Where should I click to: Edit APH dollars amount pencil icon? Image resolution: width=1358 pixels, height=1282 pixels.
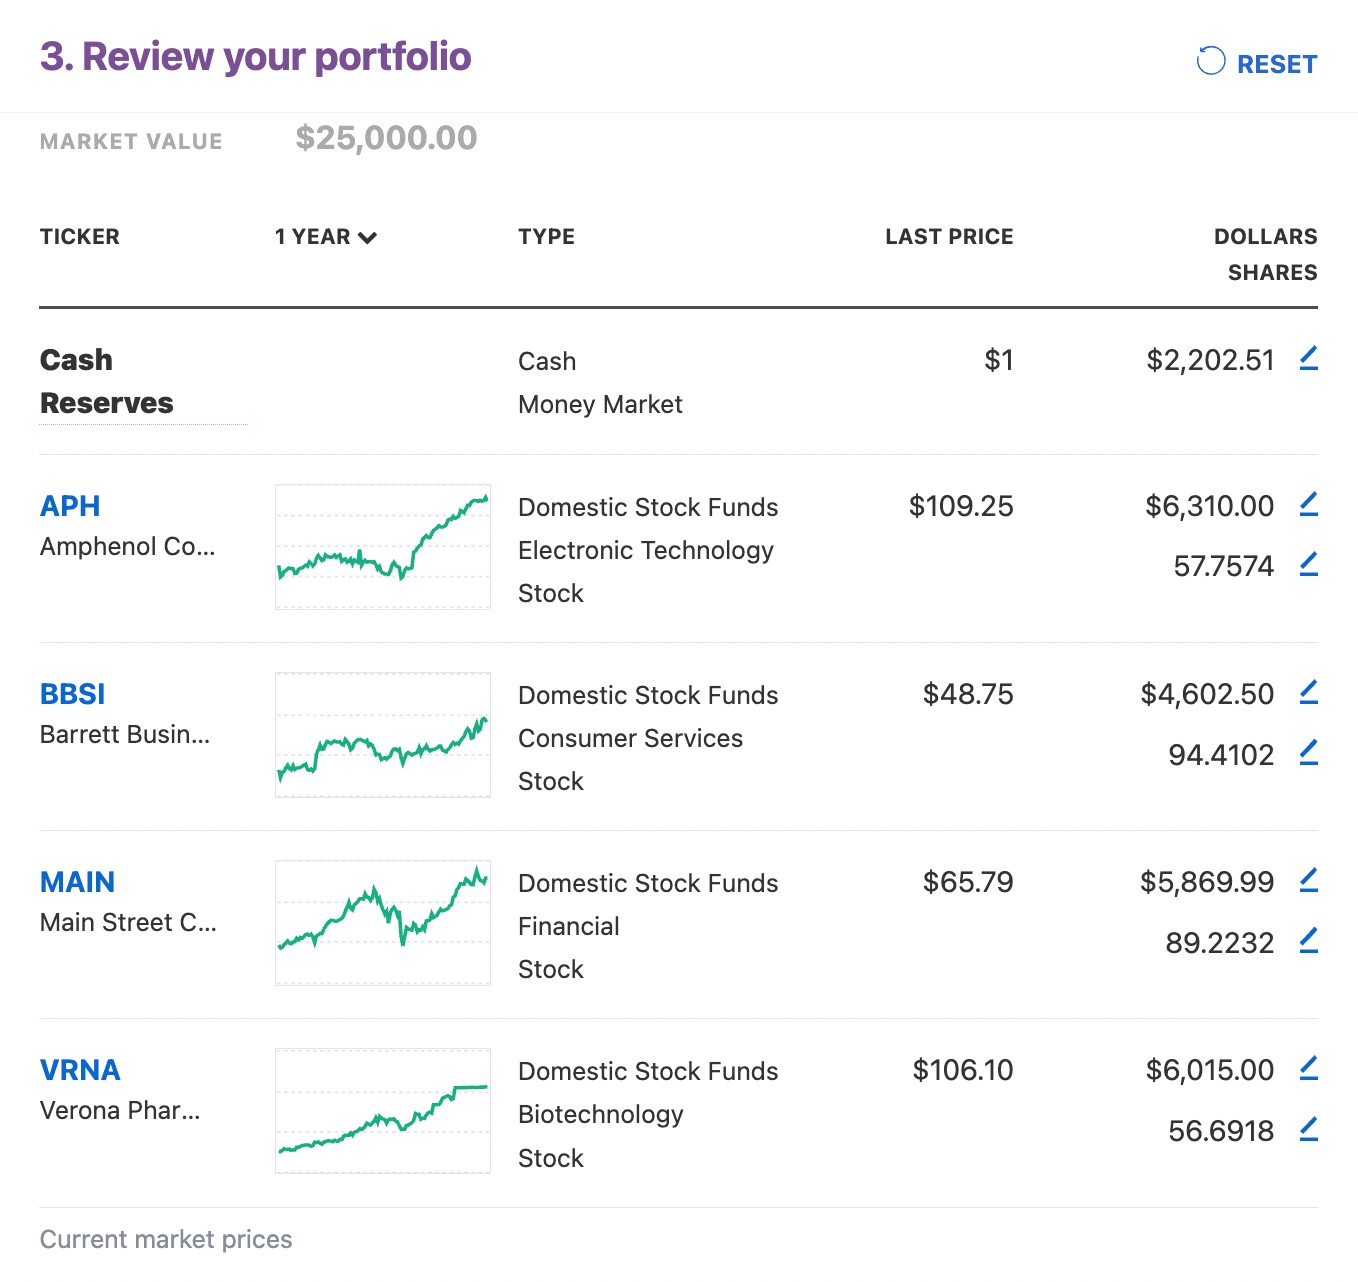[1308, 504]
